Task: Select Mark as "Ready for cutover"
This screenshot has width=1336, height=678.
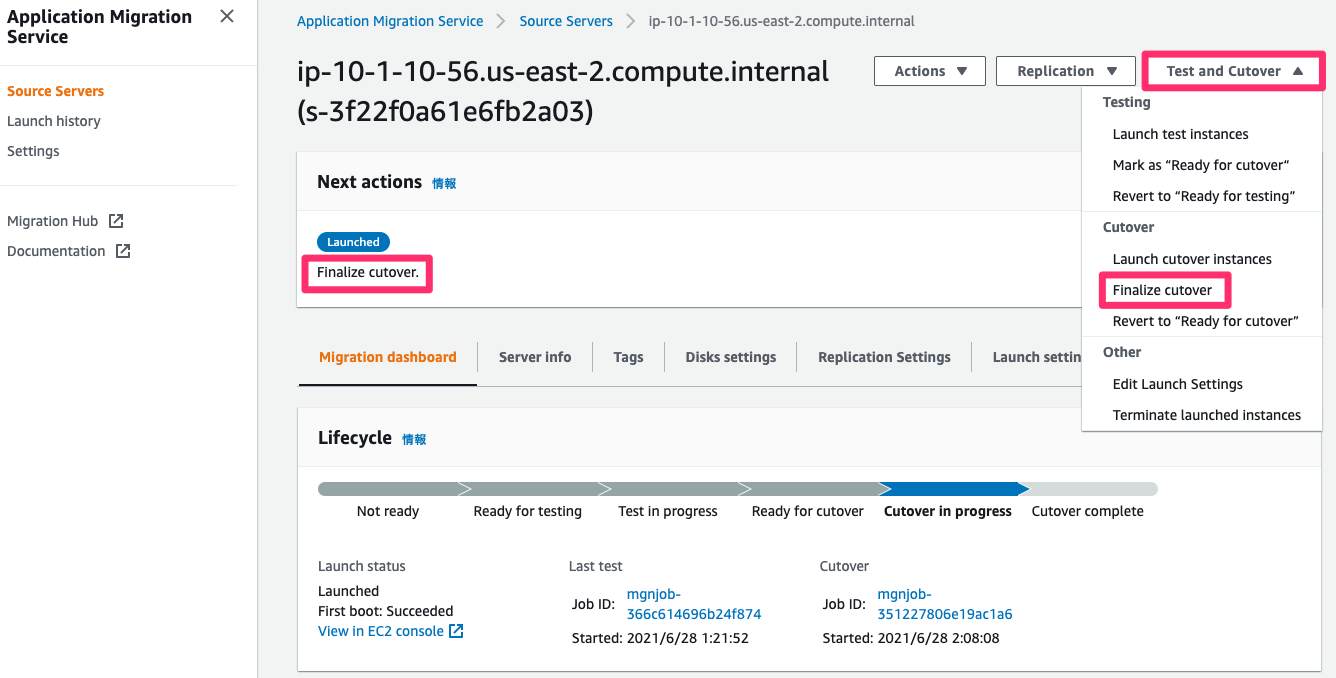Action: click(1201, 165)
